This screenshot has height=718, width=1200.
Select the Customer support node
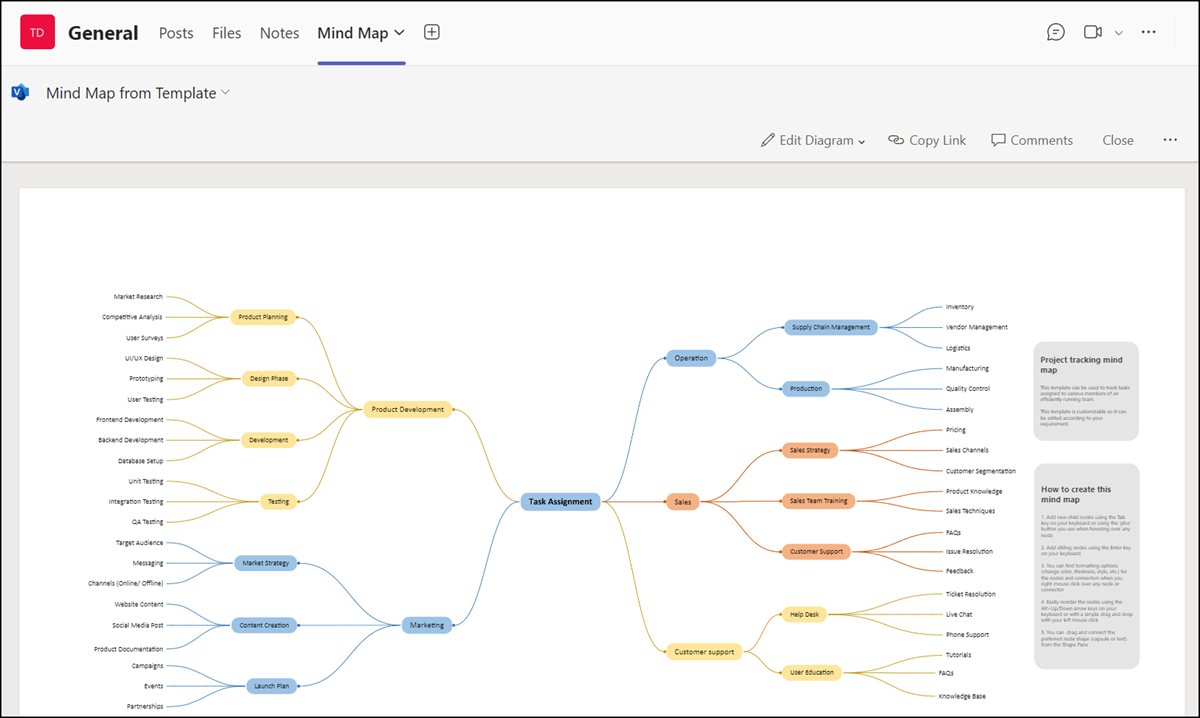[704, 652]
